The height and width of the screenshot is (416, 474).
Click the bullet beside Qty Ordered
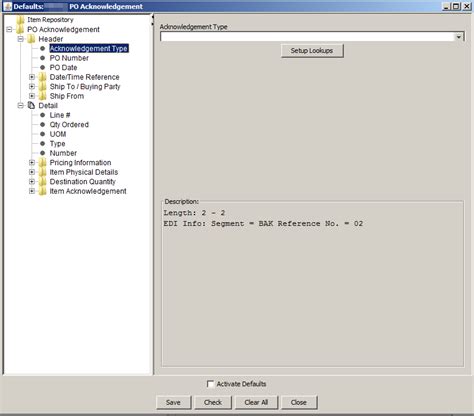[42, 125]
